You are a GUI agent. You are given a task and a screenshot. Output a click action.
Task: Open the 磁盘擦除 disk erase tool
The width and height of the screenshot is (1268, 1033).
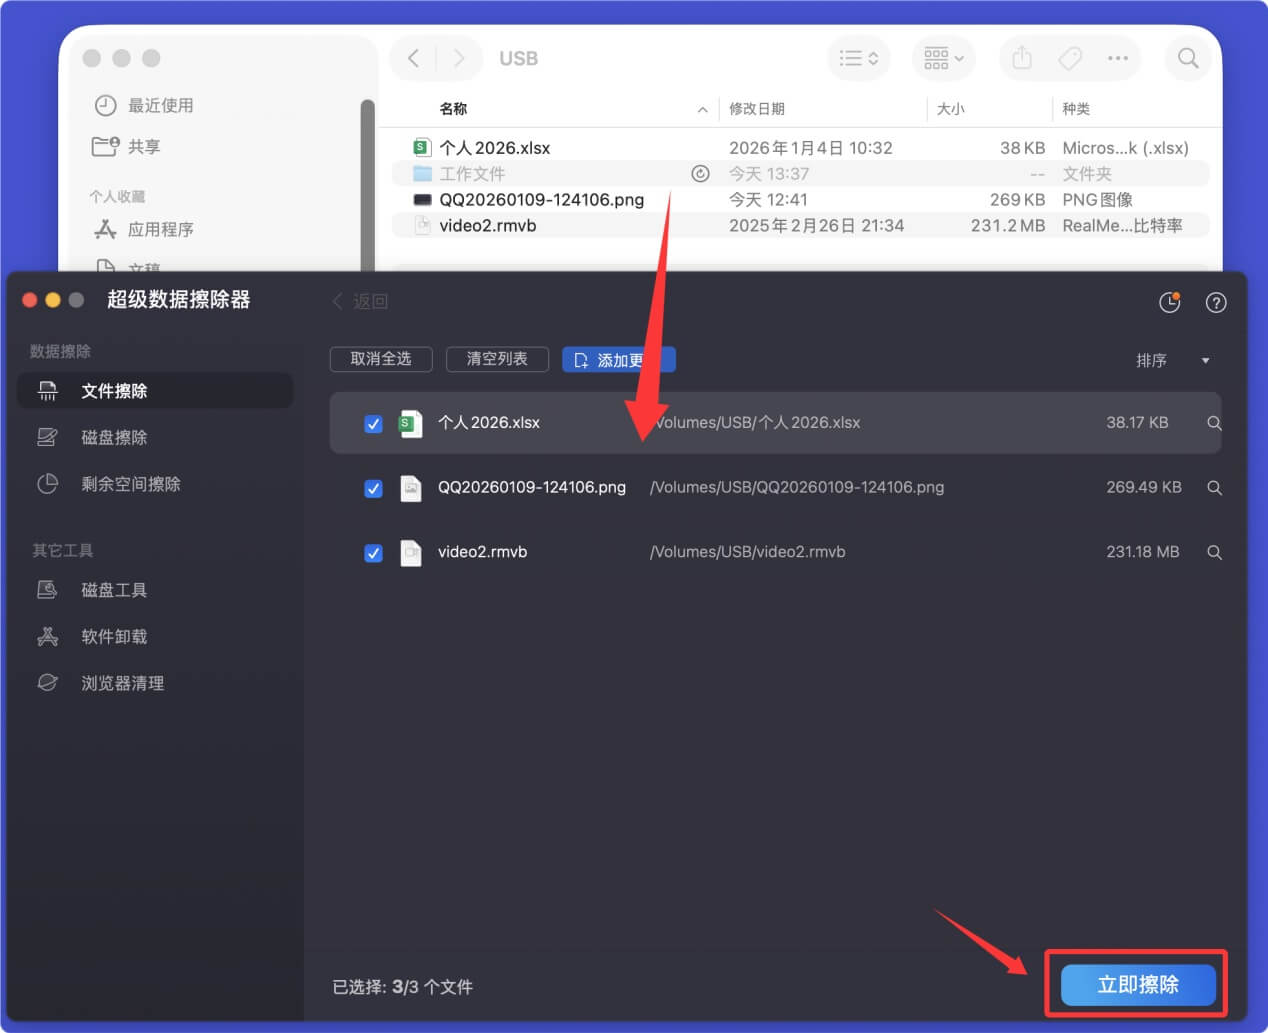pyautogui.click(x=113, y=437)
